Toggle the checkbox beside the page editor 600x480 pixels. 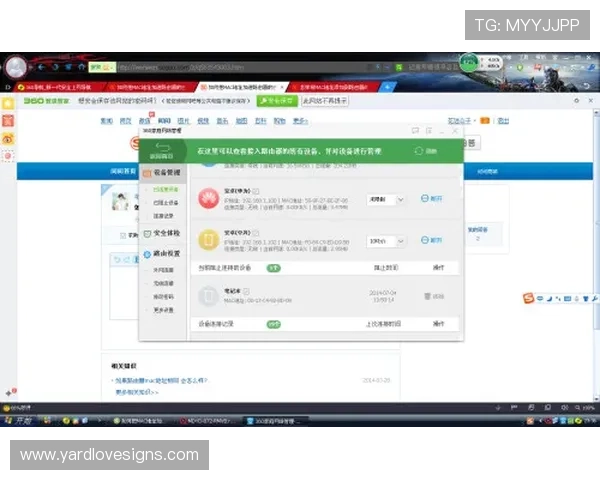[x=123, y=235]
